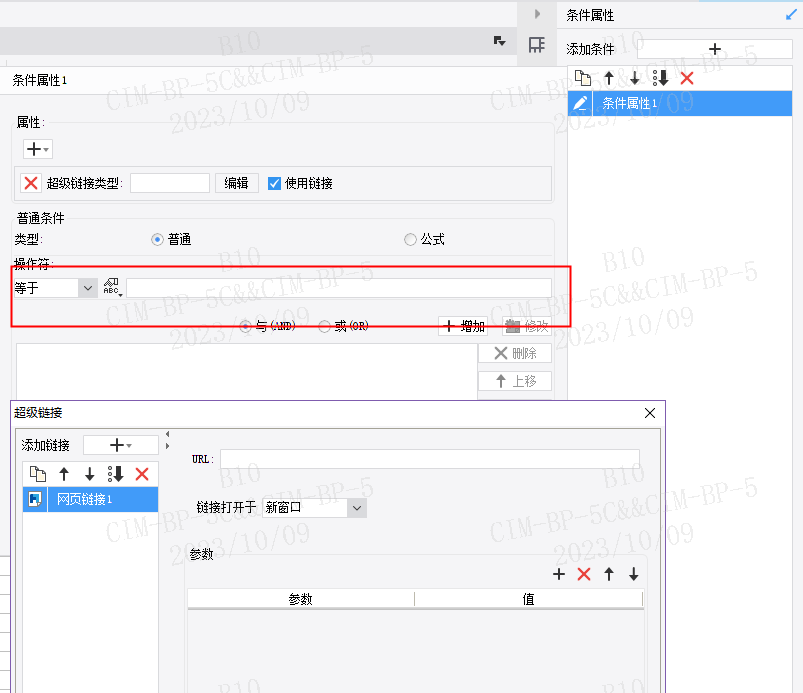This screenshot has height=693, width=803.
Task: Click sort icon in condition attributes toolbar
Action: (660, 78)
